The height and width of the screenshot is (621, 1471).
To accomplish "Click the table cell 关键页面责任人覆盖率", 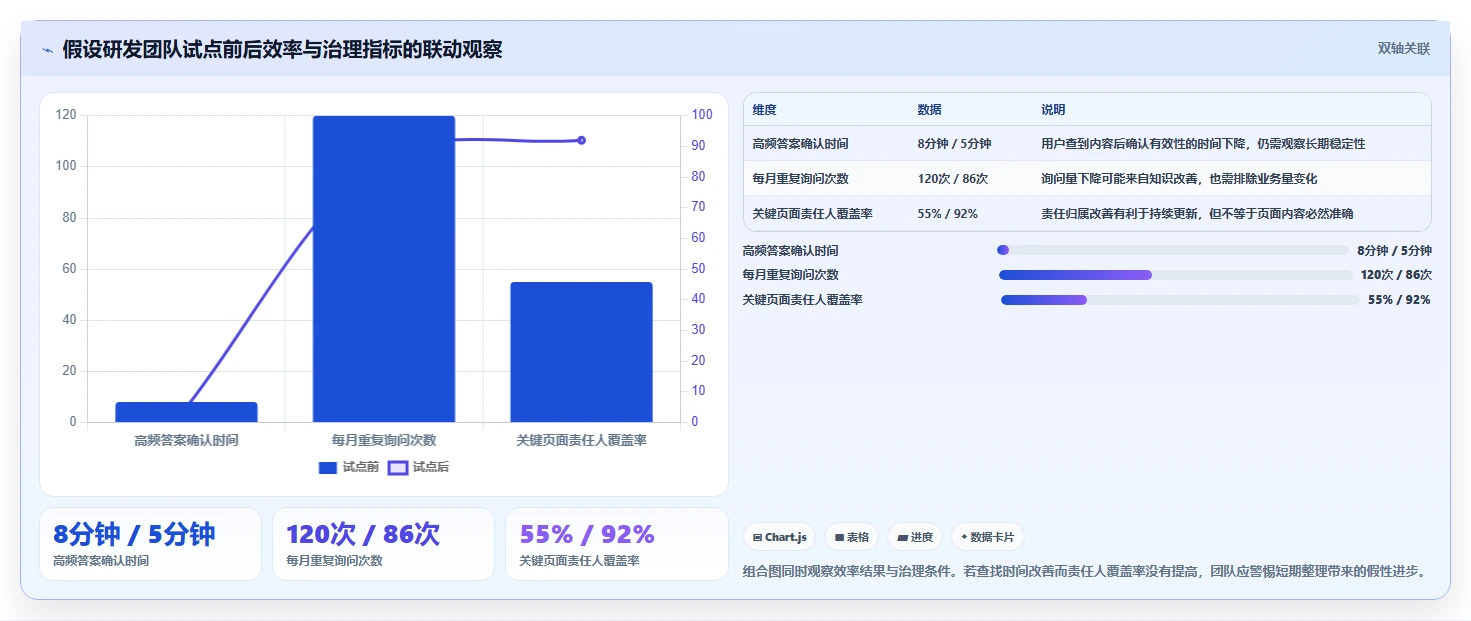I will point(812,214).
